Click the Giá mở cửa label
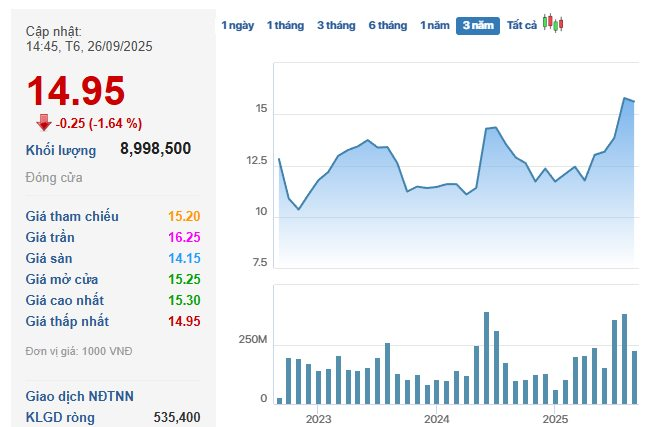This screenshot has height=427, width=647. click(x=67, y=279)
